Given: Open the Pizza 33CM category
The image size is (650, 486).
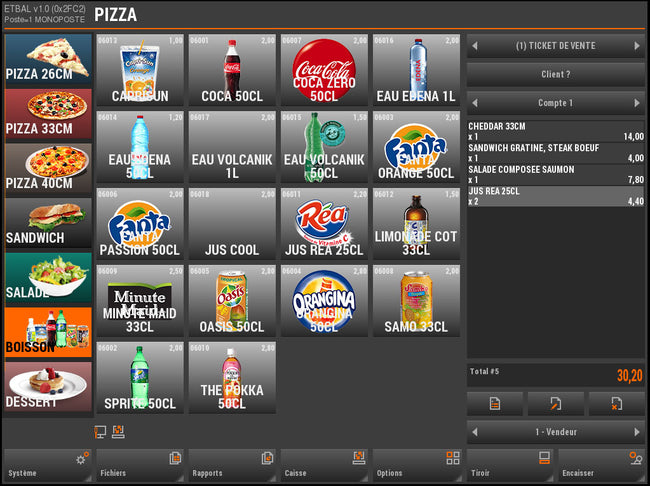Looking at the screenshot, I should click(48, 114).
